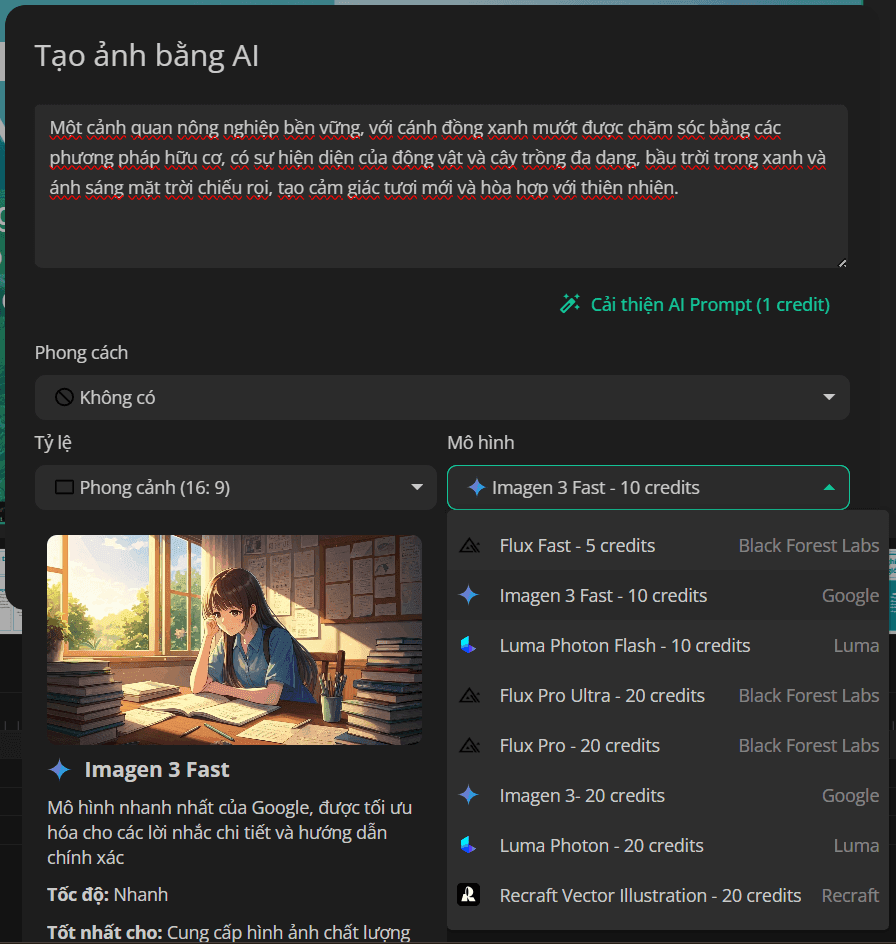896x944 pixels.
Task: Click the Google label on Imagen 3 Fast row
Action: [x=850, y=595]
